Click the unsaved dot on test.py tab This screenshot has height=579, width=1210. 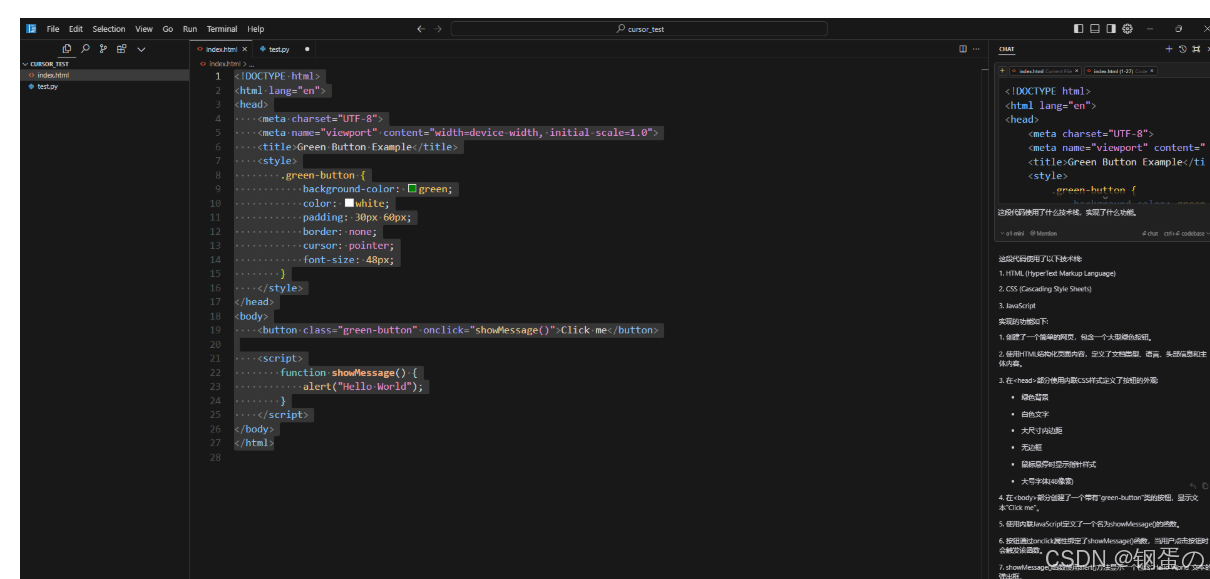(306, 49)
